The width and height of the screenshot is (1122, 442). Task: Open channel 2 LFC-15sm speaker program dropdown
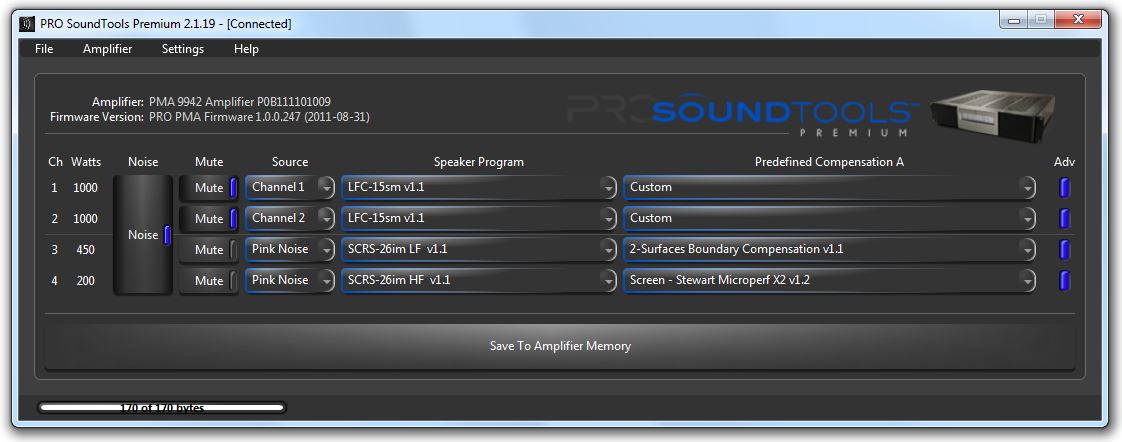[x=479, y=218]
